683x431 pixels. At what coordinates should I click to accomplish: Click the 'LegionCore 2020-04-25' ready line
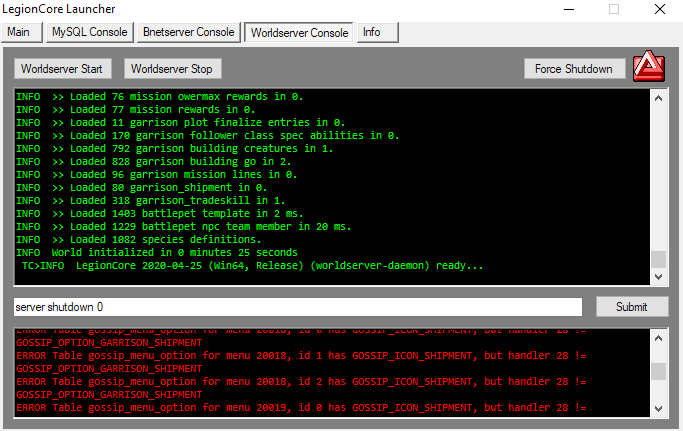pos(253,265)
